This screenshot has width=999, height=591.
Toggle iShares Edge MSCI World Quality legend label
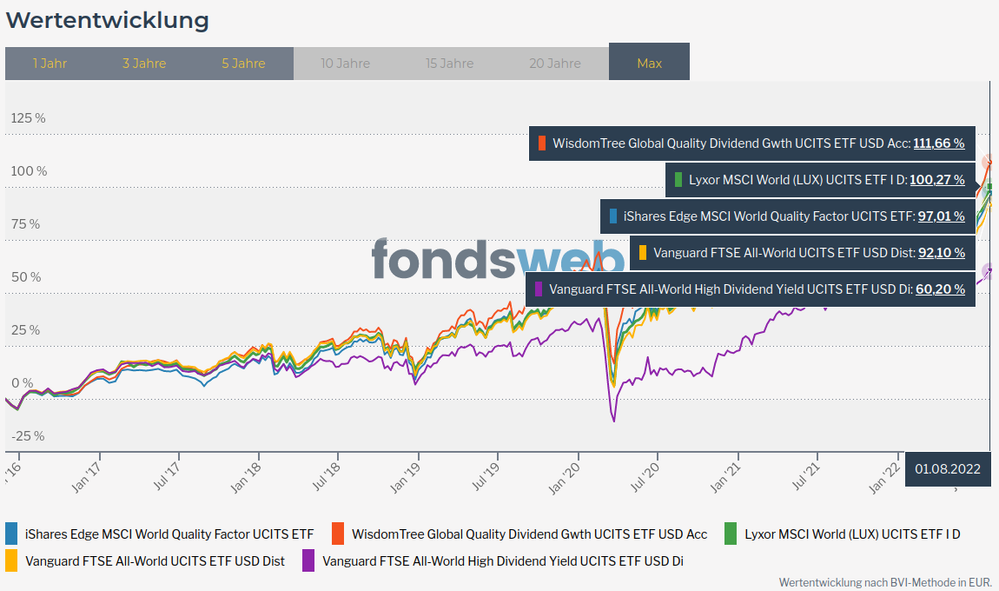[169, 534]
